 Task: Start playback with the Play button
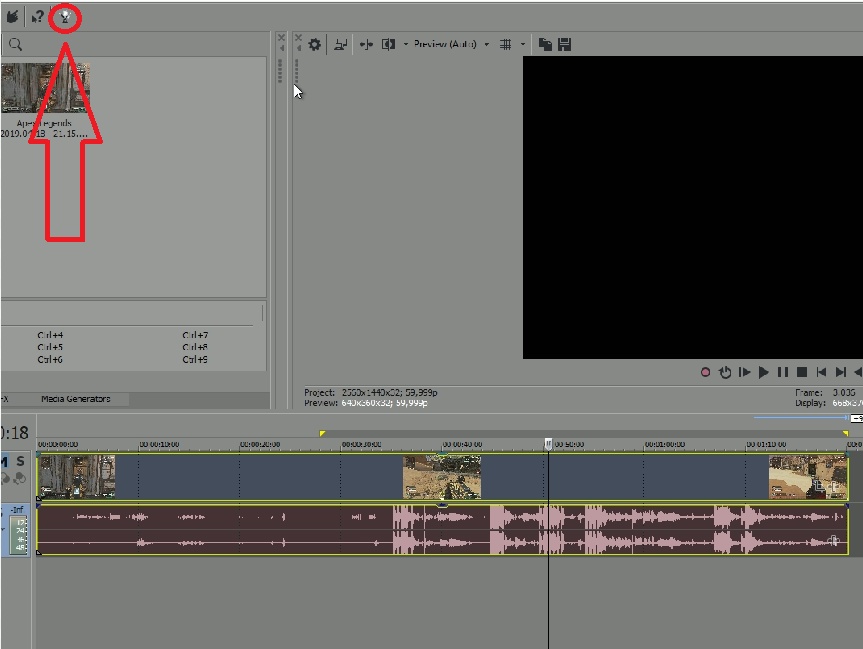pos(764,372)
